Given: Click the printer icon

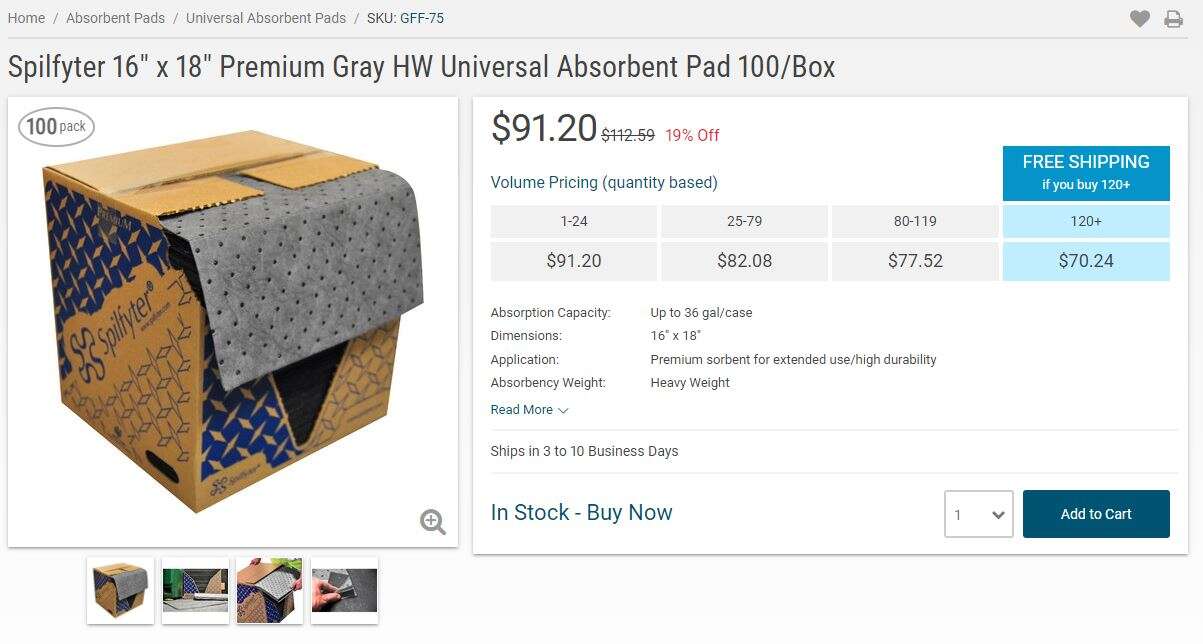Looking at the screenshot, I should click(x=1173, y=18).
